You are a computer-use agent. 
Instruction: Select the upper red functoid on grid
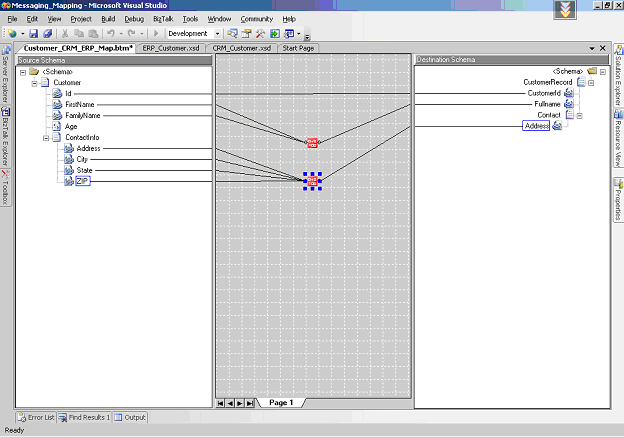coord(312,143)
